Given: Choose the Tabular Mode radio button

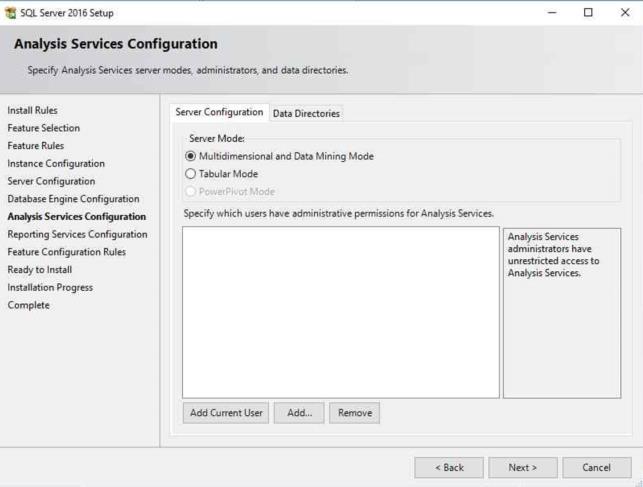Looking at the screenshot, I should click(x=190, y=174).
